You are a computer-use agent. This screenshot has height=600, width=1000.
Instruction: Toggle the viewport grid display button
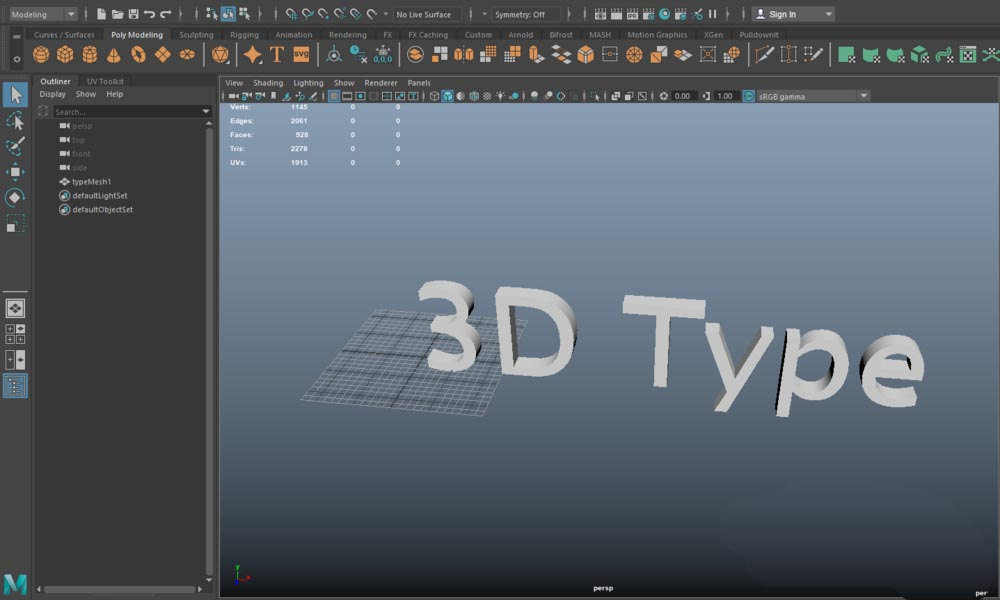(x=334, y=96)
